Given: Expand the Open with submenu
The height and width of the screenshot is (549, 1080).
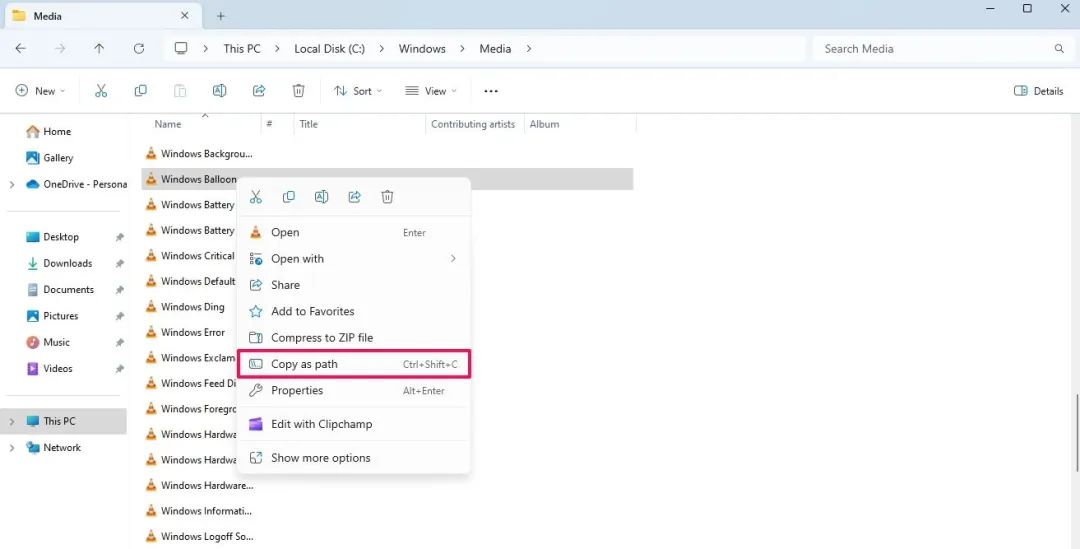Looking at the screenshot, I should click(453, 259).
